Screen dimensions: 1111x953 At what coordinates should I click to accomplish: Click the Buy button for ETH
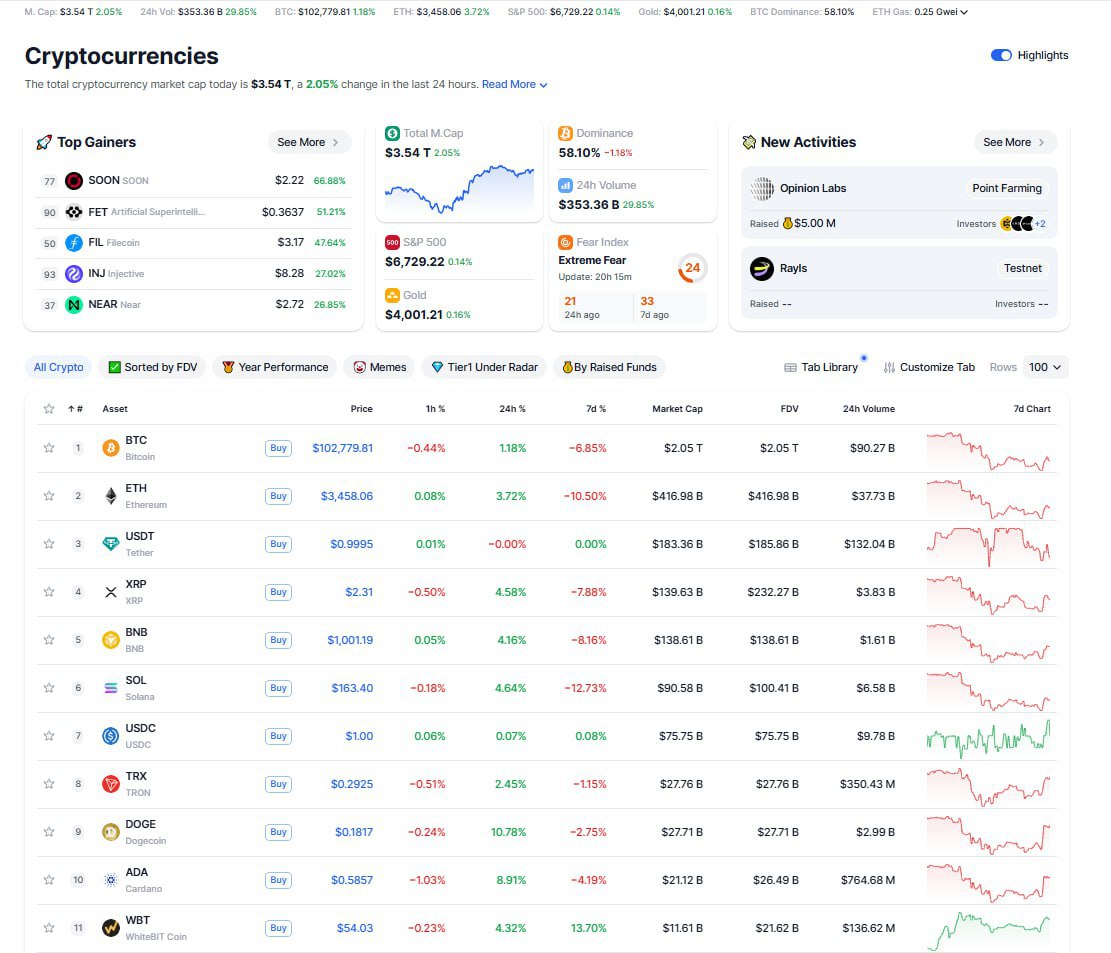coord(278,496)
